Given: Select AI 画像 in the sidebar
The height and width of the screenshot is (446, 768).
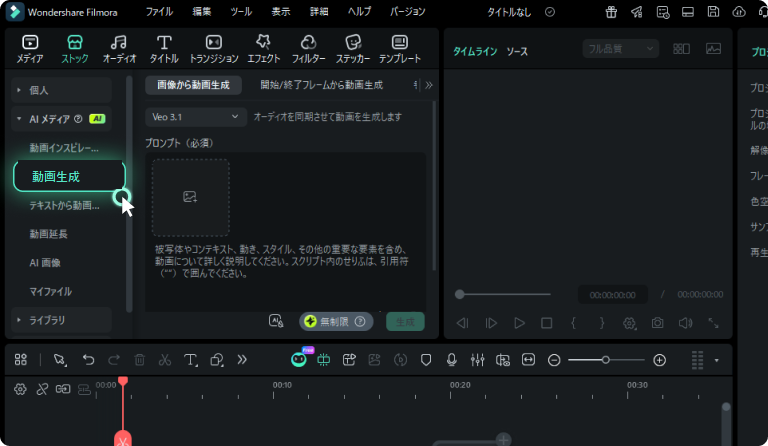Looking at the screenshot, I should pos(45,263).
